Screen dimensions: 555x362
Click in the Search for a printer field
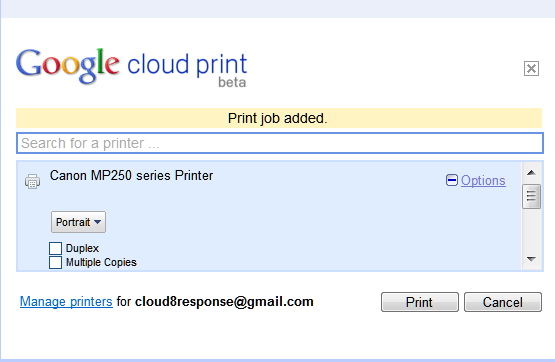point(280,143)
